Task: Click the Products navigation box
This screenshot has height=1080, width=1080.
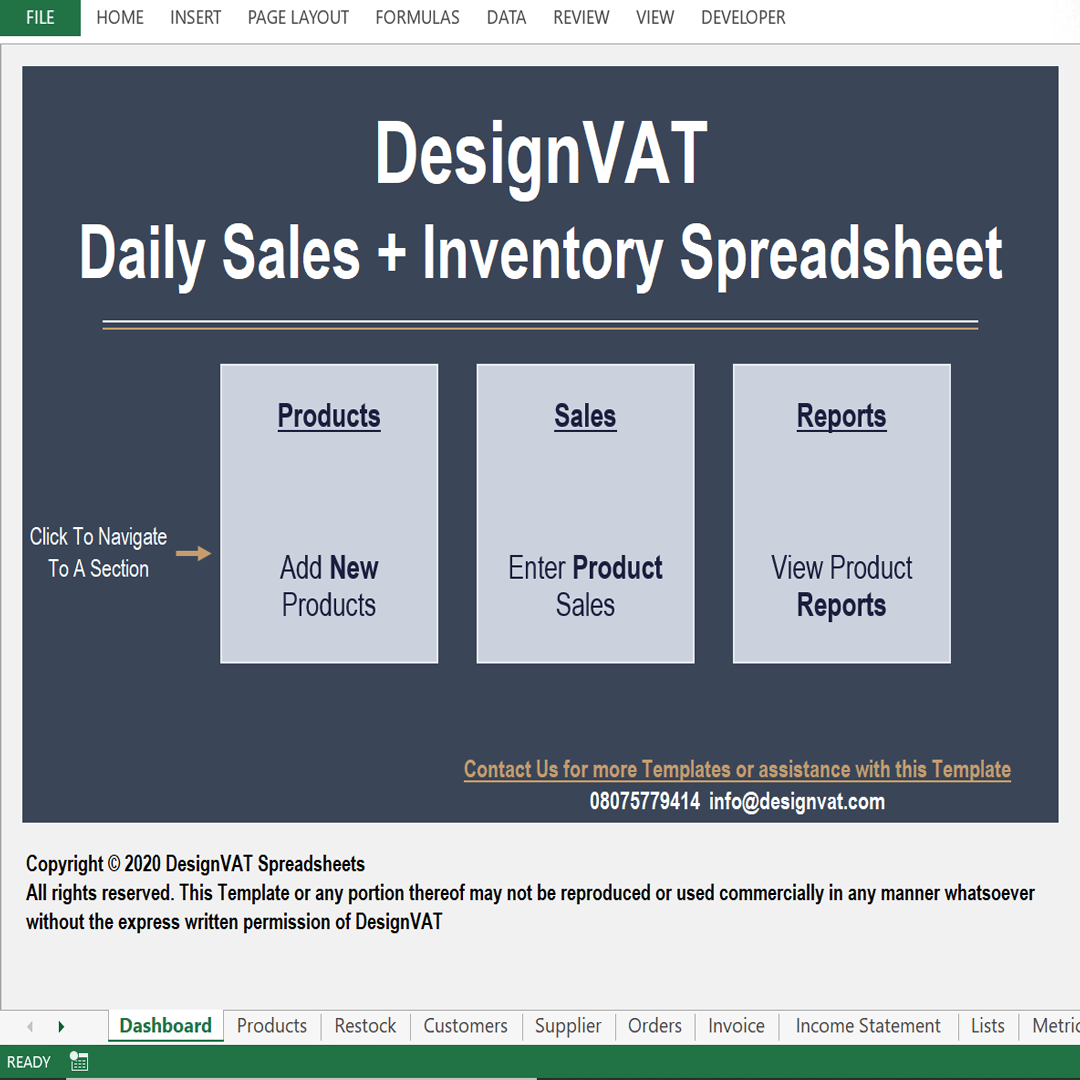Action: [329, 513]
